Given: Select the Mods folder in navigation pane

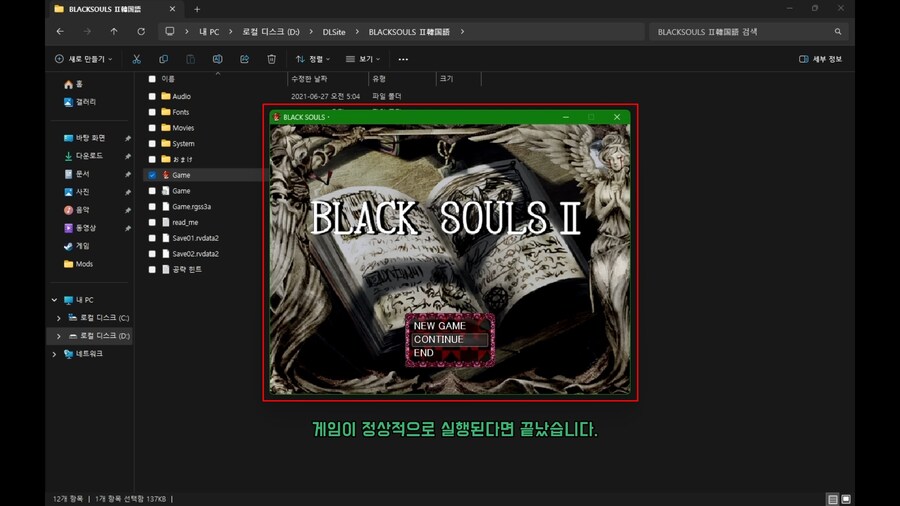Looking at the screenshot, I should coord(78,264).
